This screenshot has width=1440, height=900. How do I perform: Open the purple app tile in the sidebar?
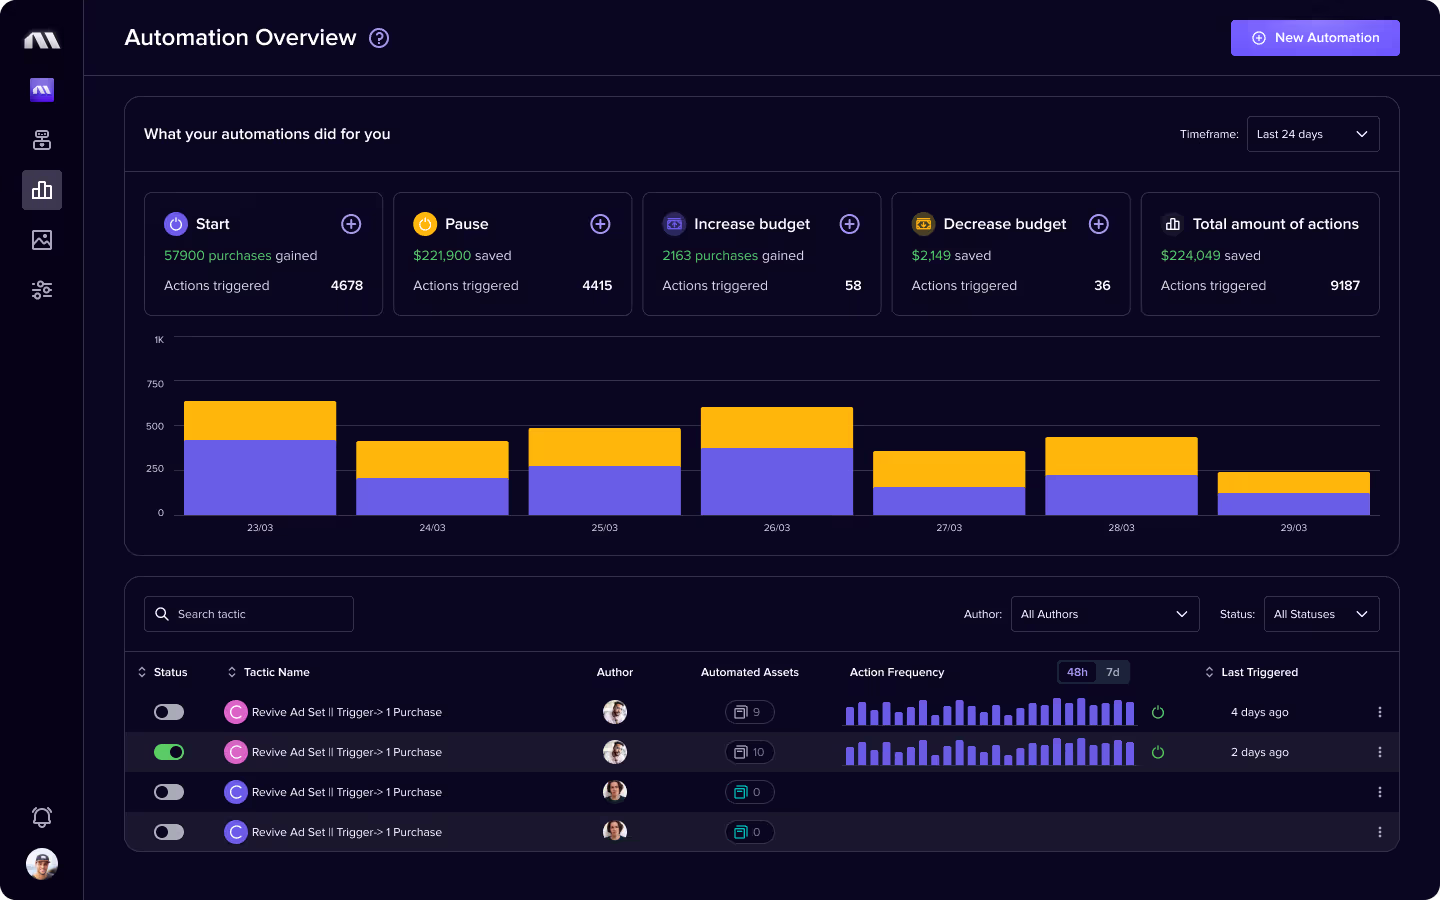pos(42,90)
